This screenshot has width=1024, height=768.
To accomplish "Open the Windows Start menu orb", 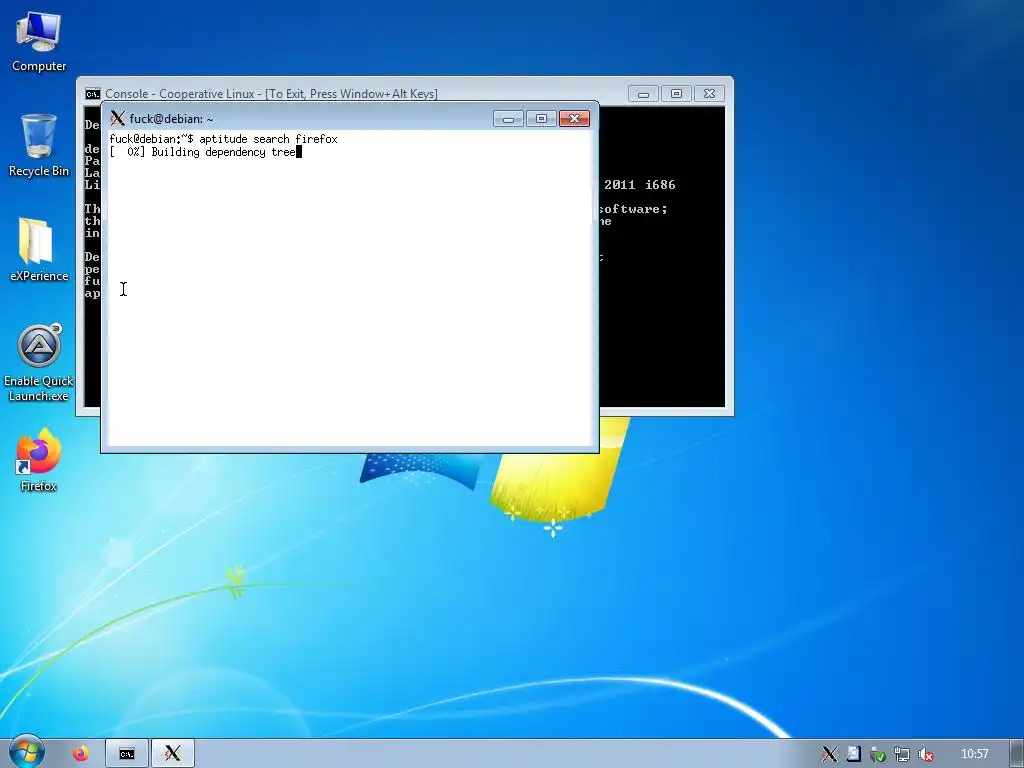I will (x=26, y=752).
